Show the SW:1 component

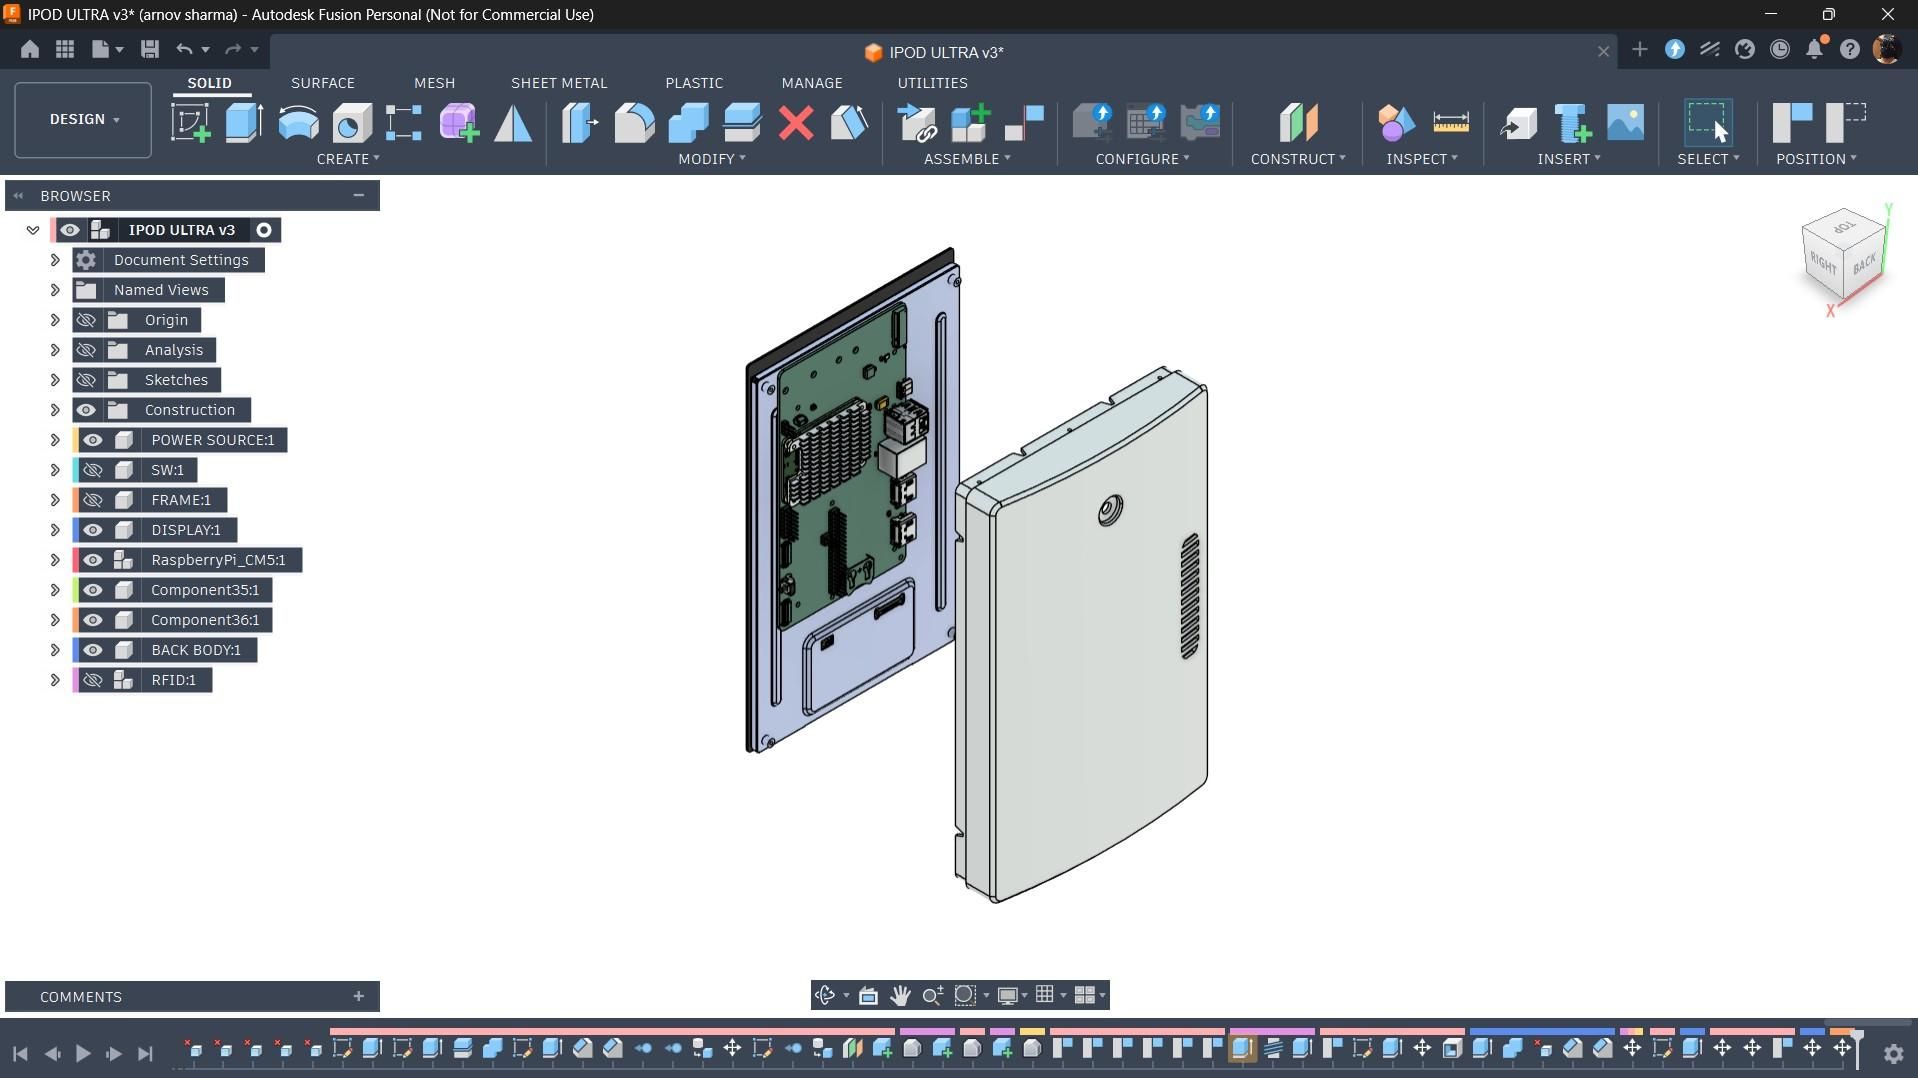click(x=93, y=470)
